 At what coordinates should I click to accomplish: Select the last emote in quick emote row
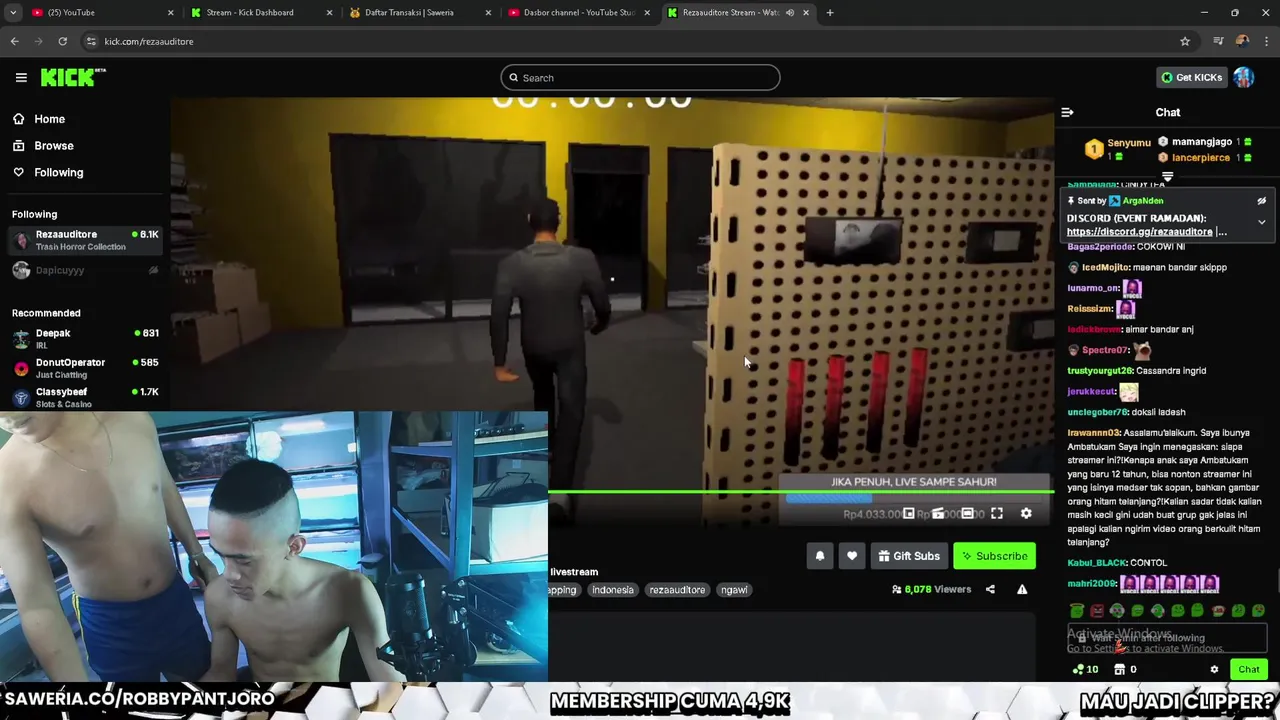[x=1258, y=610]
